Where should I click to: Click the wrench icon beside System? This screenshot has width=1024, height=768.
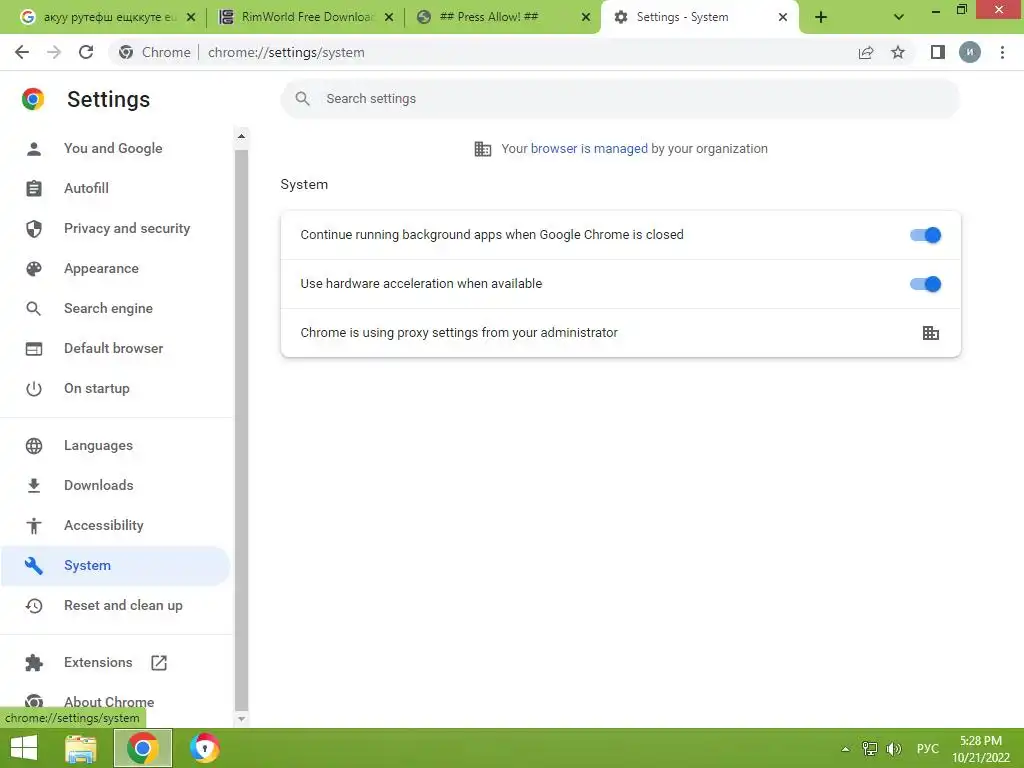click(x=34, y=566)
